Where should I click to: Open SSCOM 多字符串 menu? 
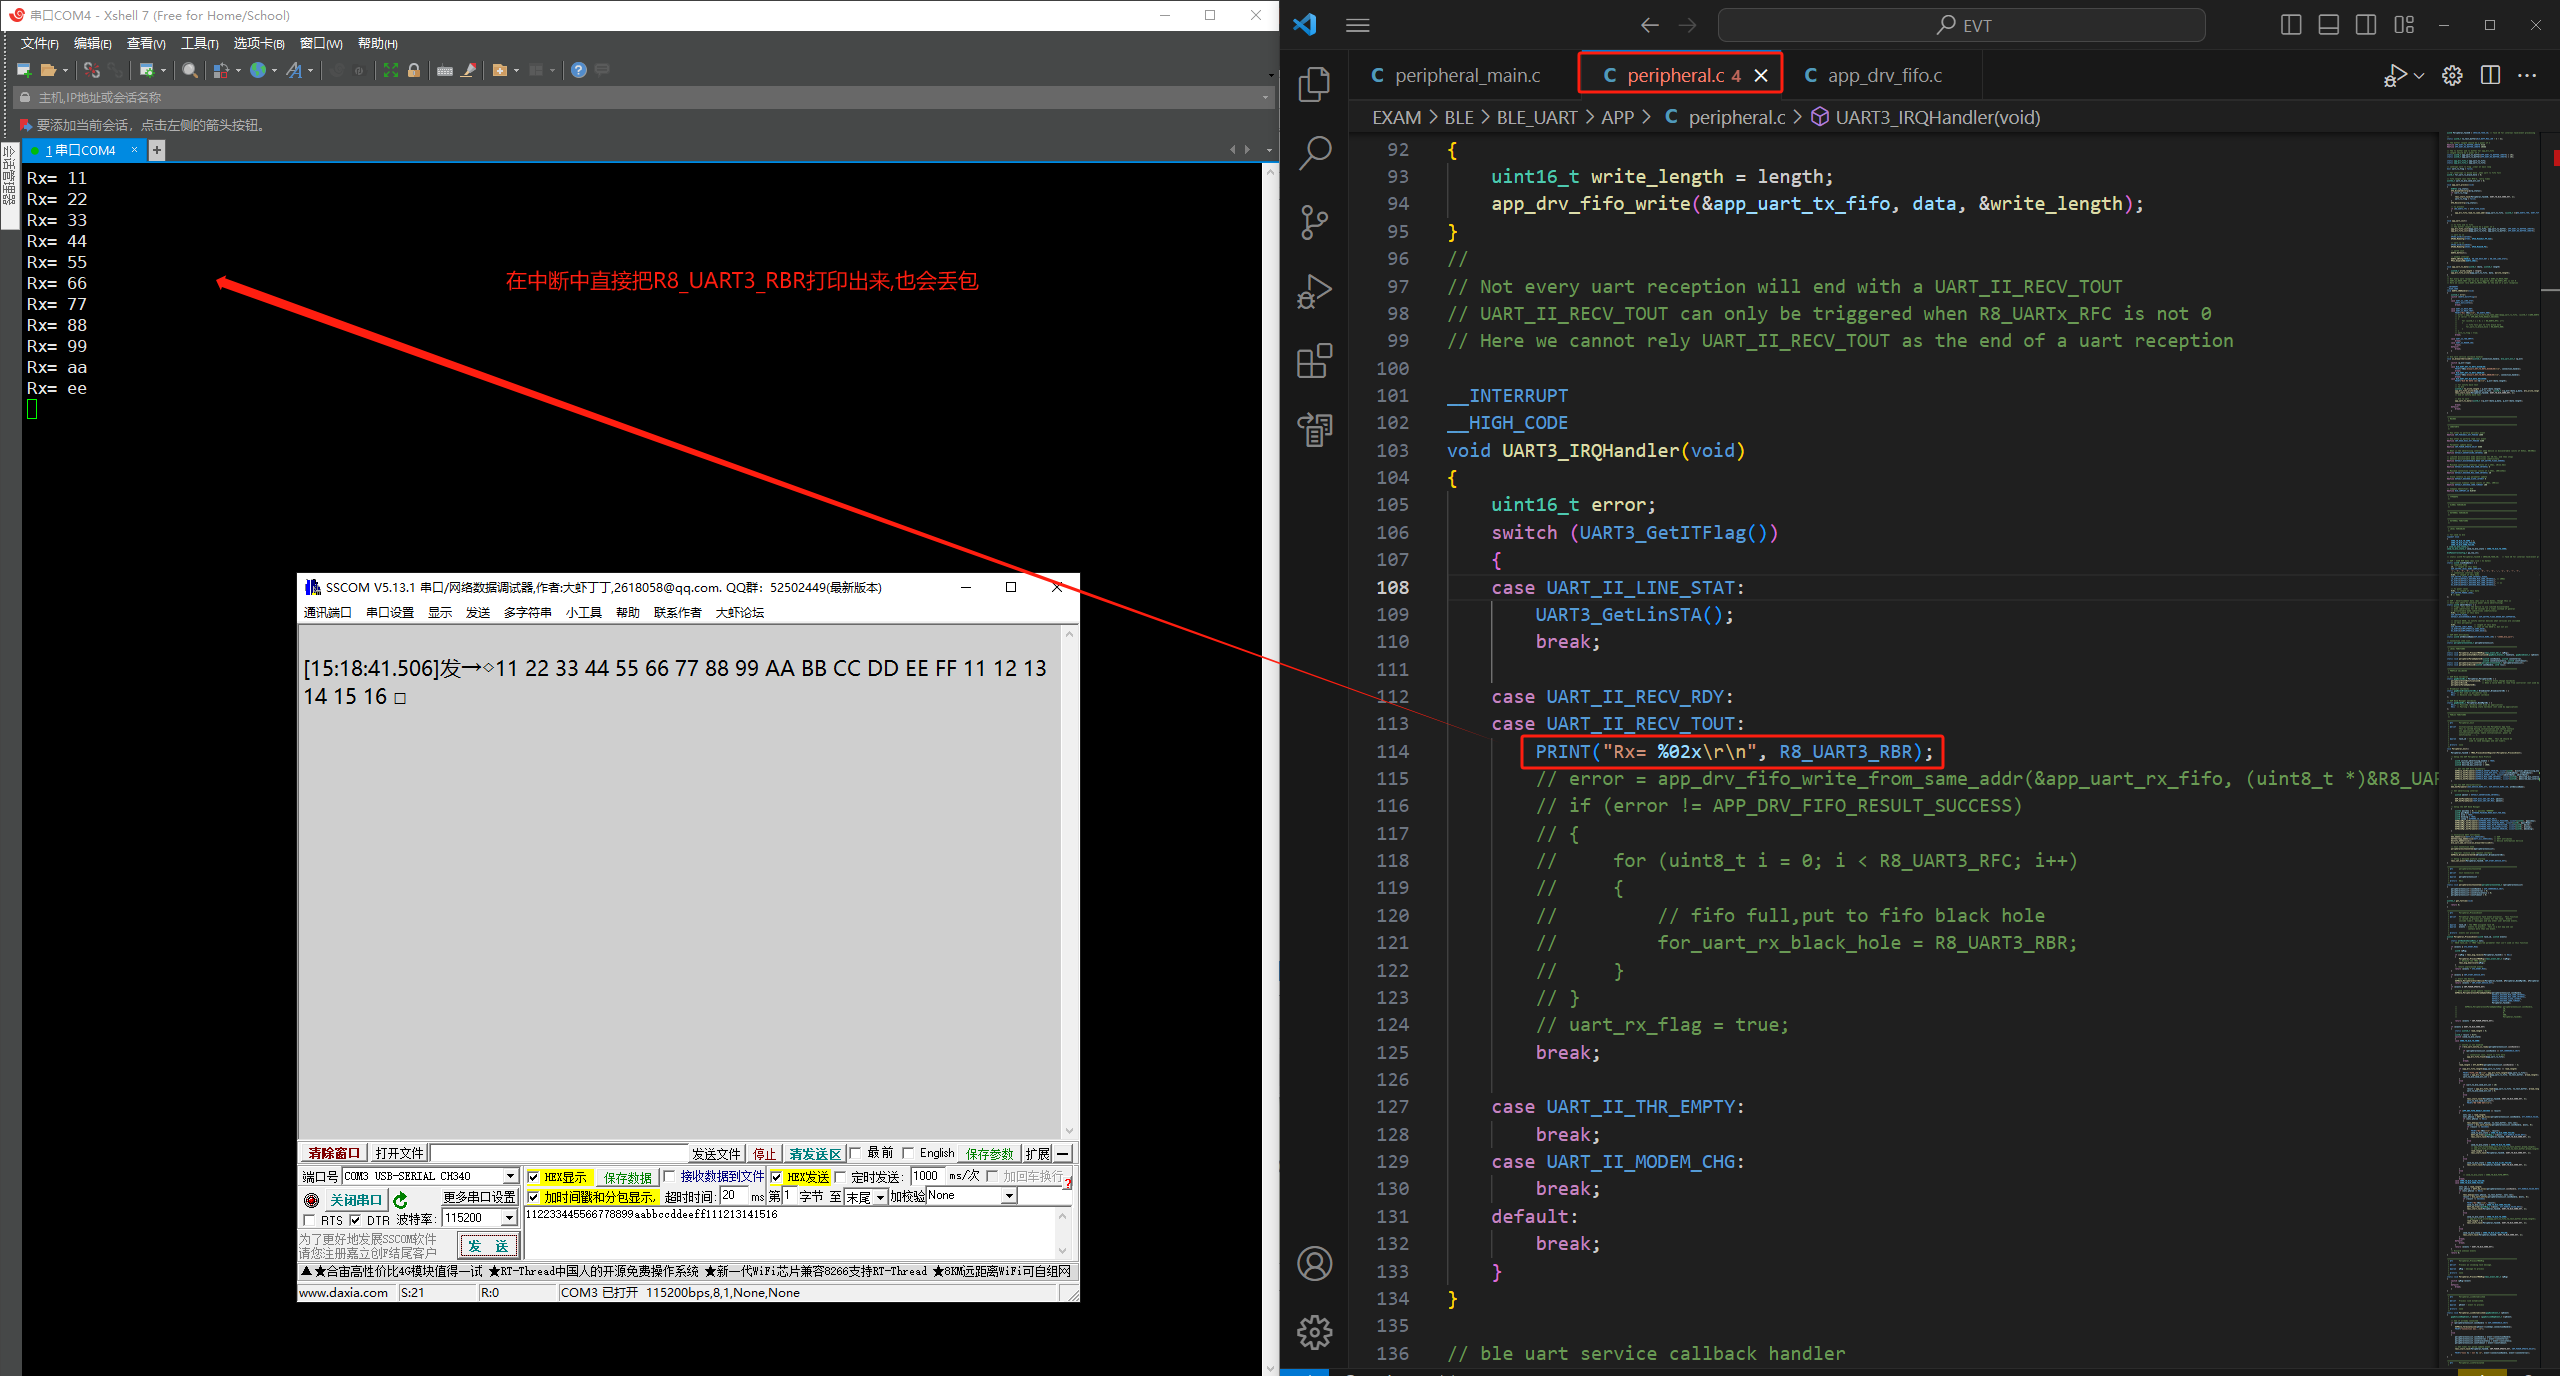[527, 612]
